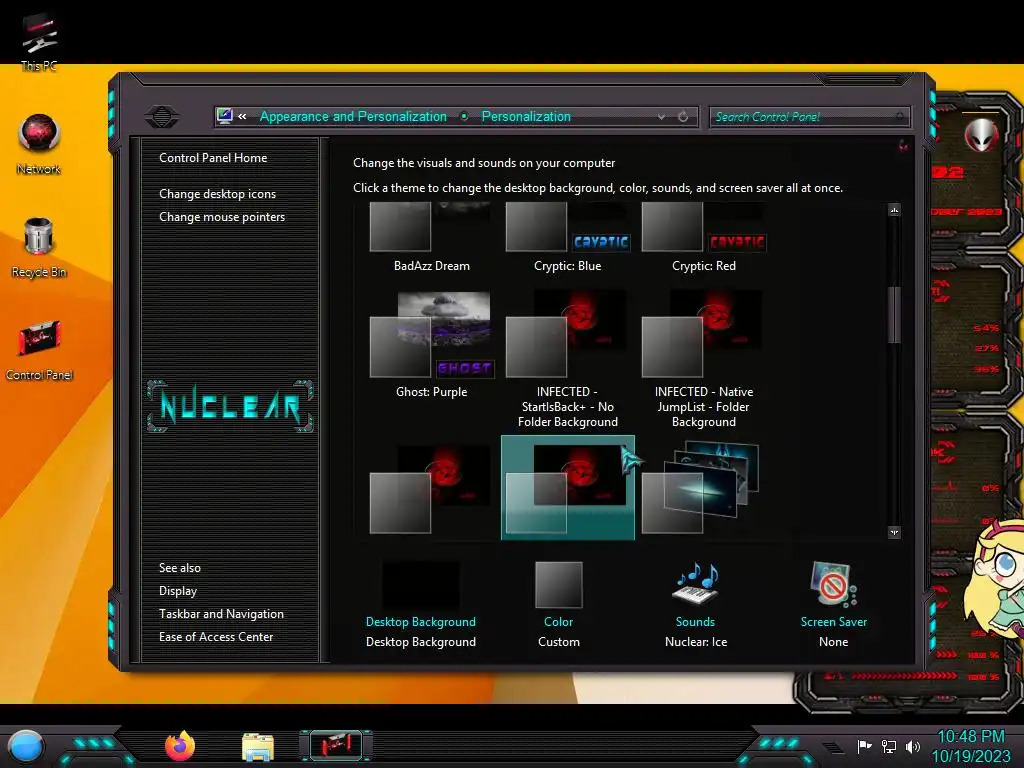1024x768 pixels.
Task: Launch Firefox from the taskbar
Action: (x=180, y=746)
